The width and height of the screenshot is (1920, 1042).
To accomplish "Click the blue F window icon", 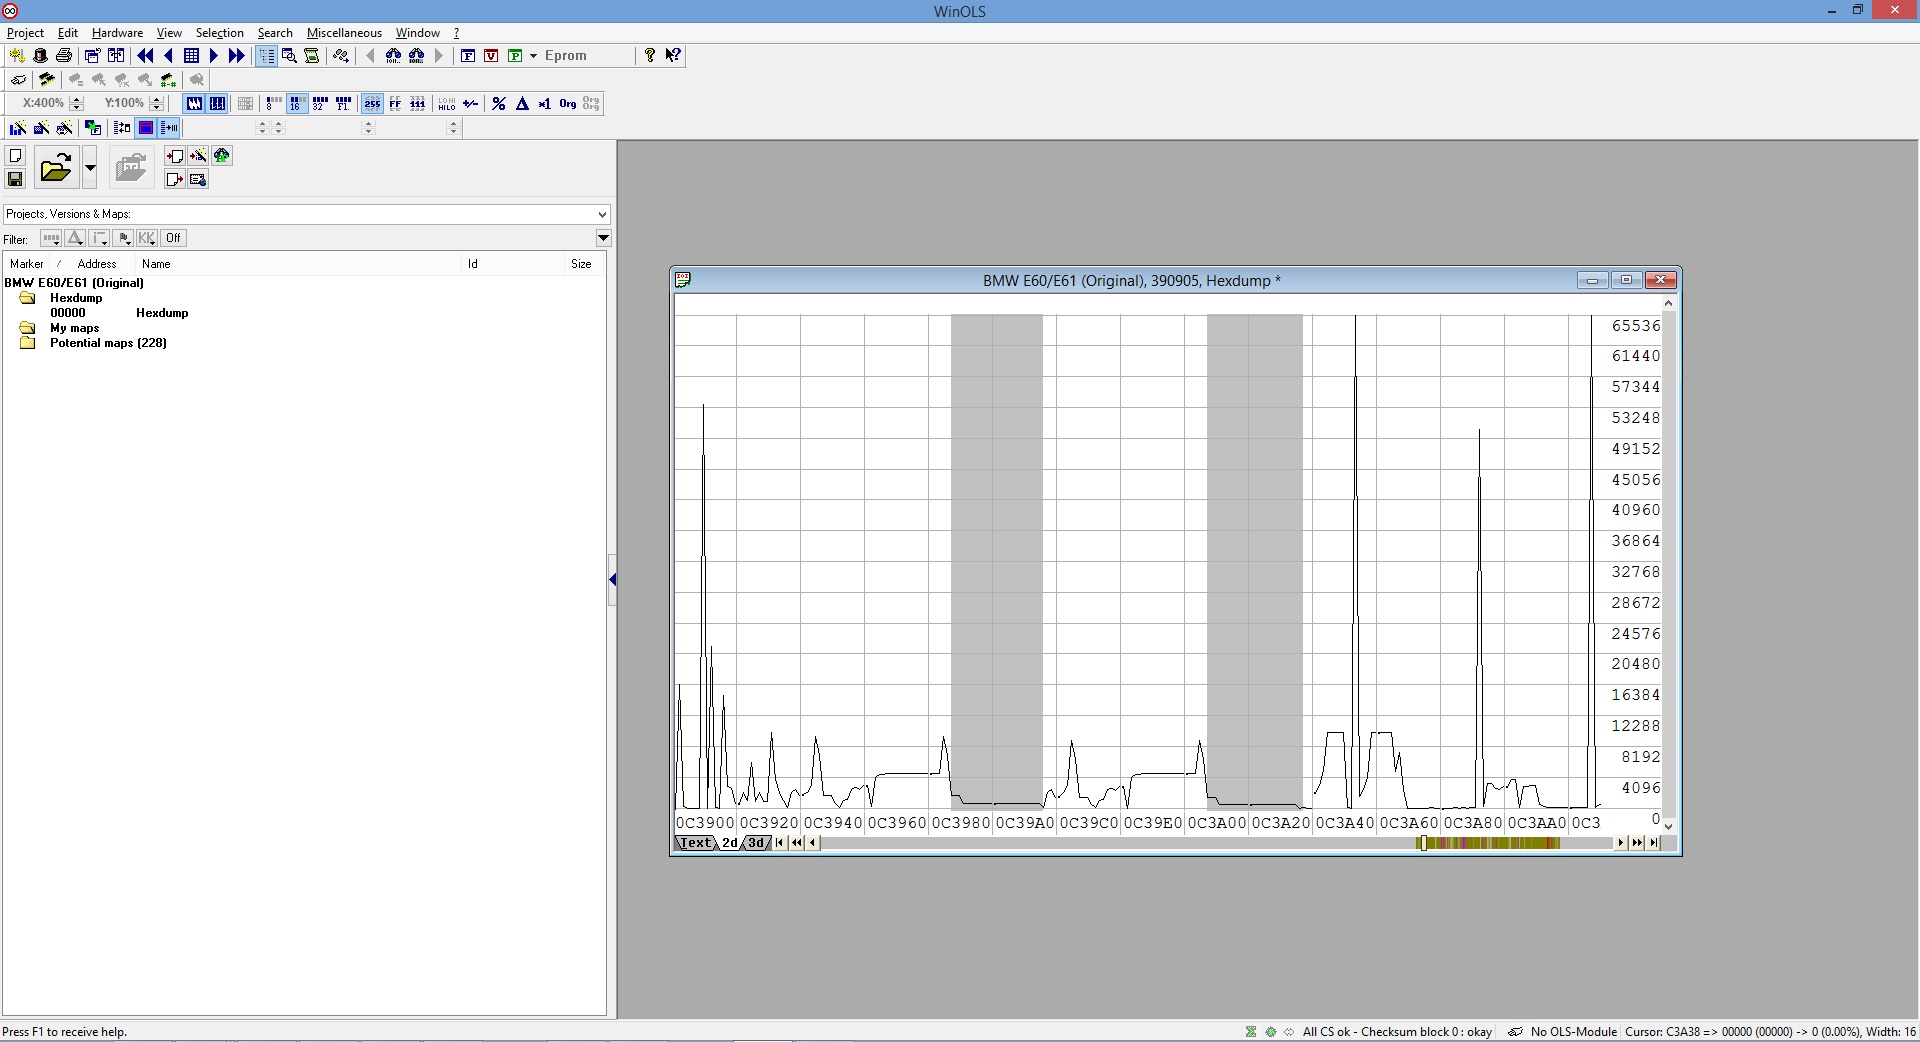I will click(x=467, y=56).
